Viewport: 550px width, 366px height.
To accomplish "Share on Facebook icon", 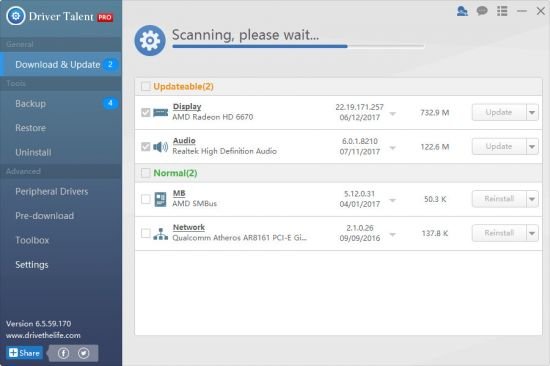I will point(63,353).
